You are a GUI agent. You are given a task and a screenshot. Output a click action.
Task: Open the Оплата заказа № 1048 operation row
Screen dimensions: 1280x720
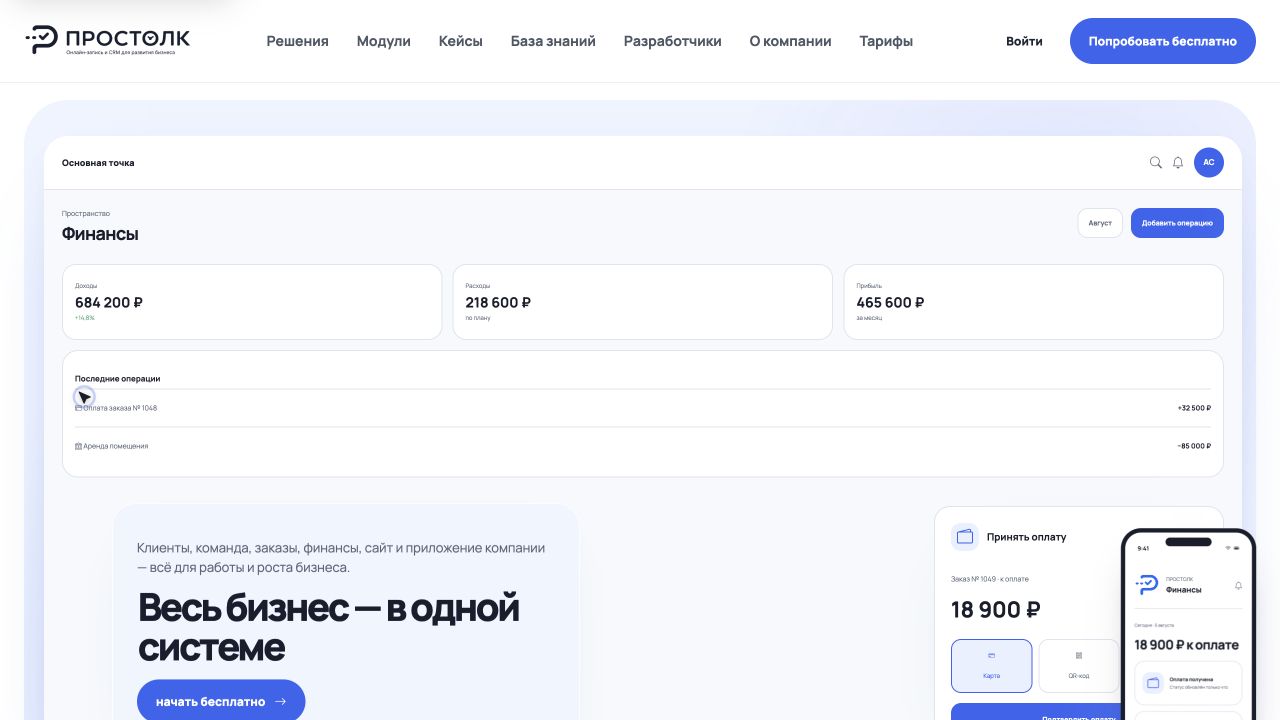(x=643, y=408)
